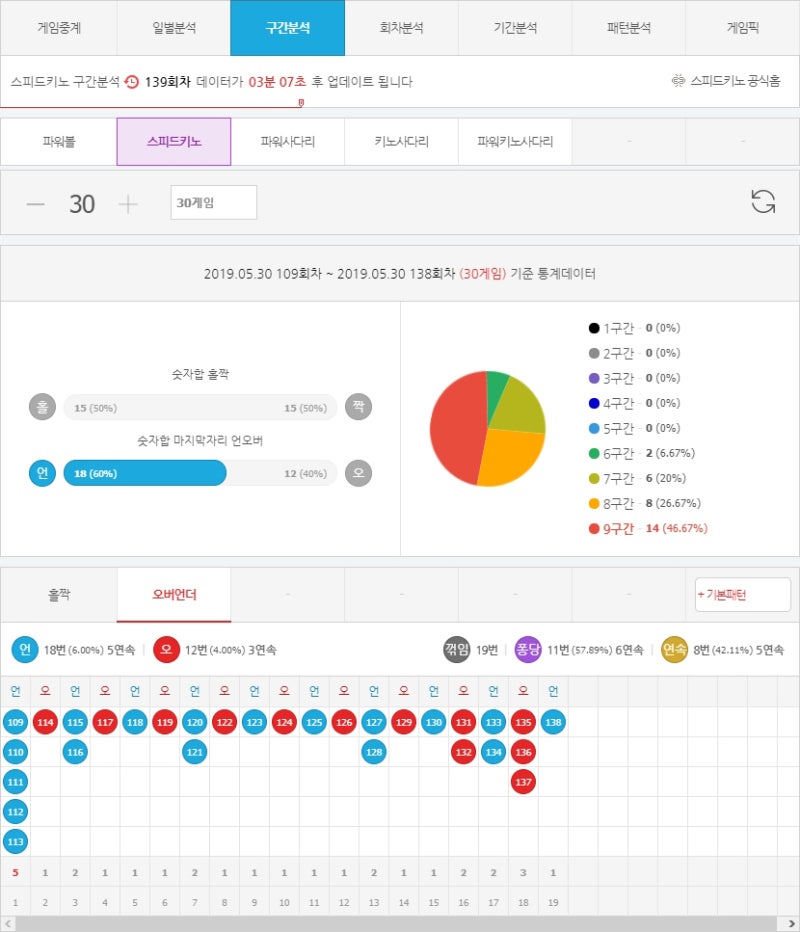Select round 134 blue ball
The height and width of the screenshot is (932, 800).
coord(493,752)
